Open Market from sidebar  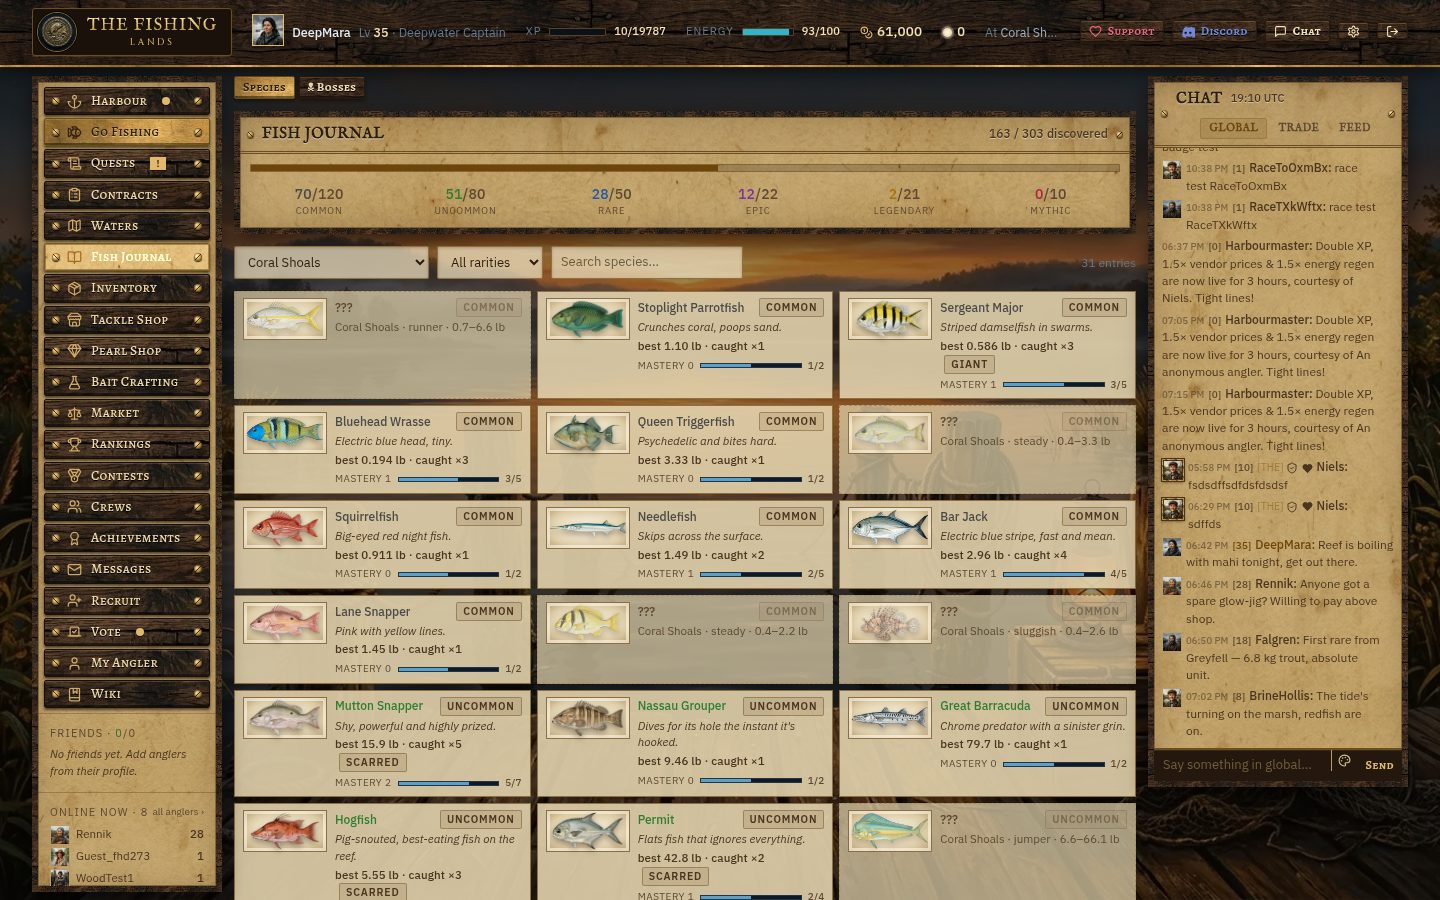coord(127,413)
